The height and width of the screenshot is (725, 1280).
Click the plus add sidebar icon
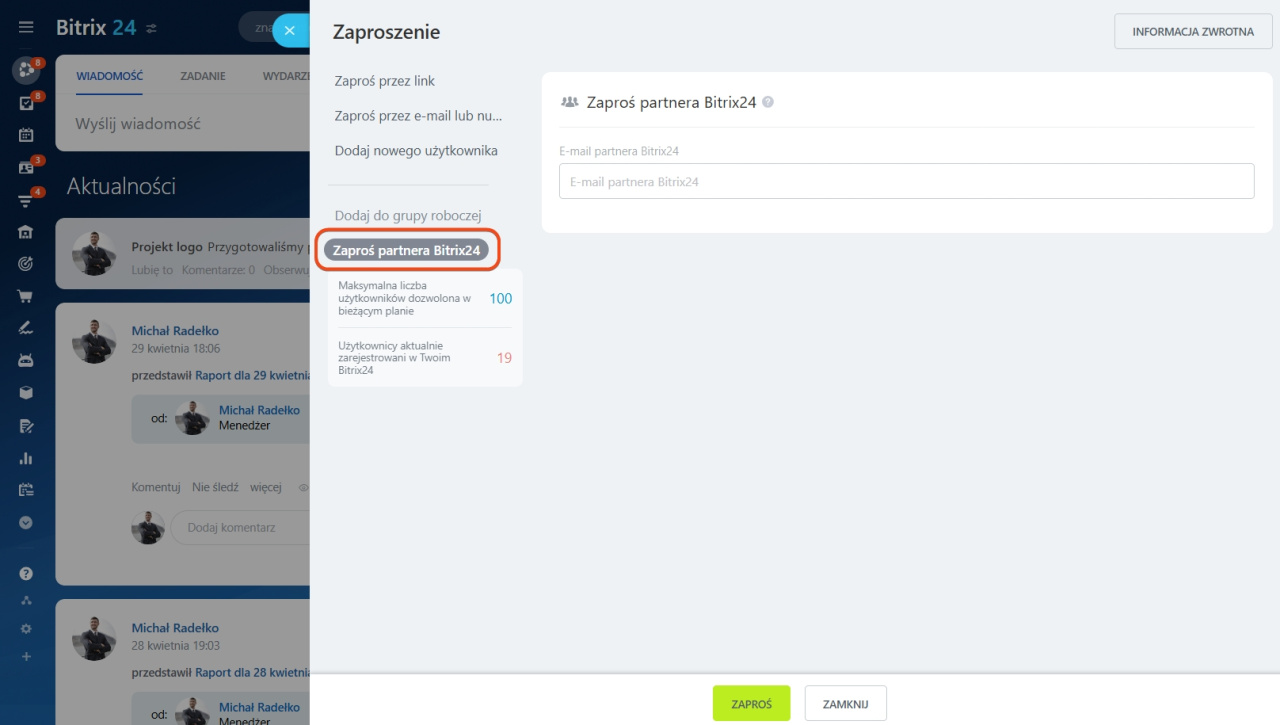pos(26,657)
